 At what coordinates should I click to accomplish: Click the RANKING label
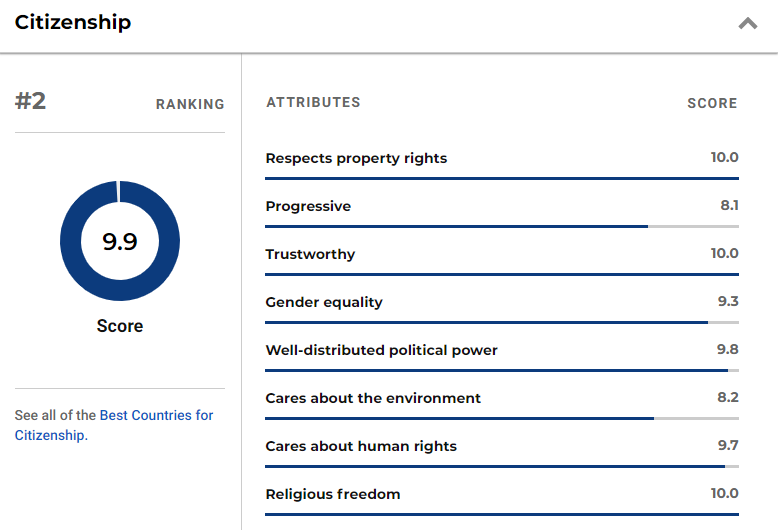(x=190, y=104)
